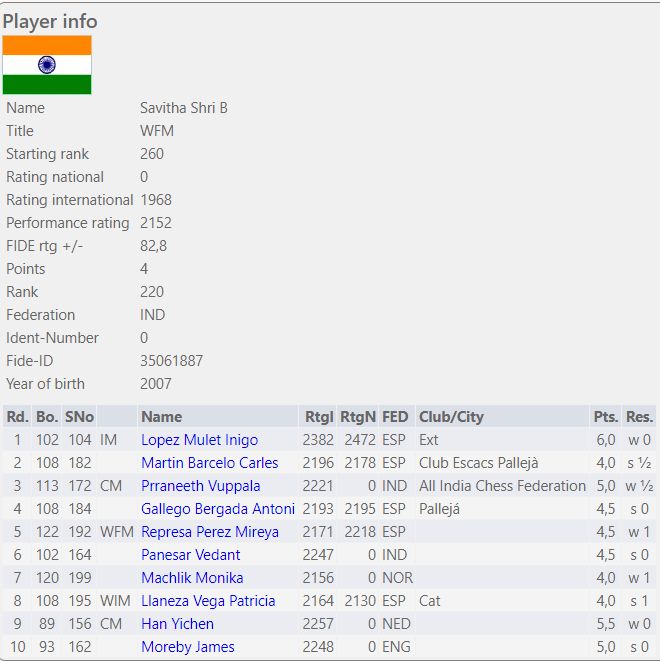
Task: Click the Llaneza Vega Patricia link
Action: (x=208, y=601)
